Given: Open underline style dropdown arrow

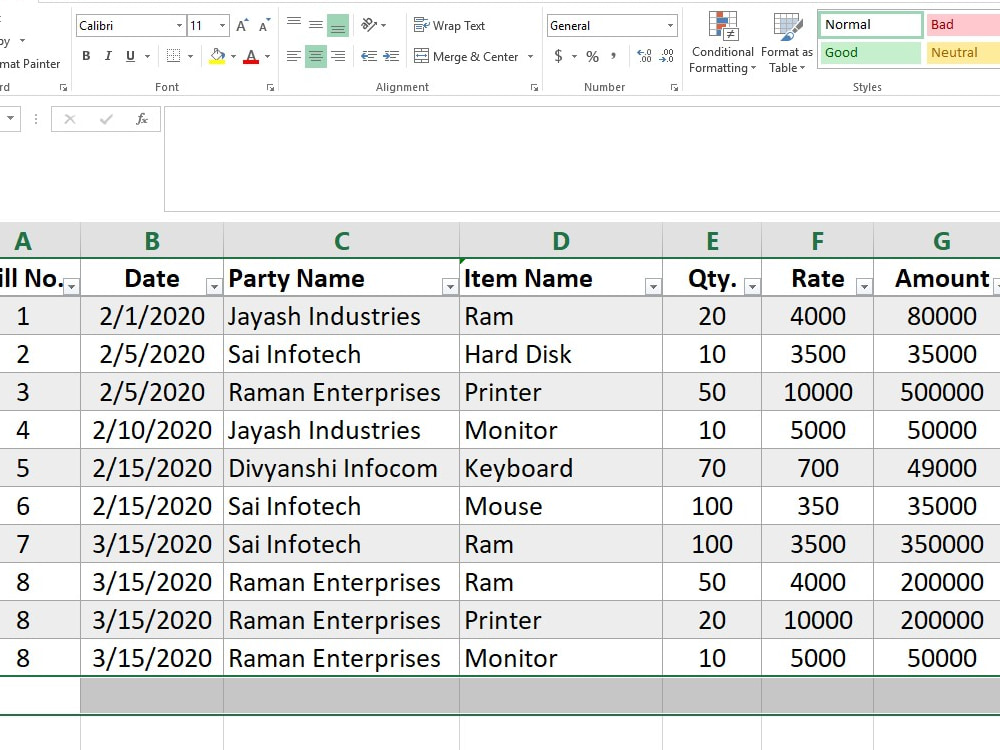Looking at the screenshot, I should (x=147, y=56).
